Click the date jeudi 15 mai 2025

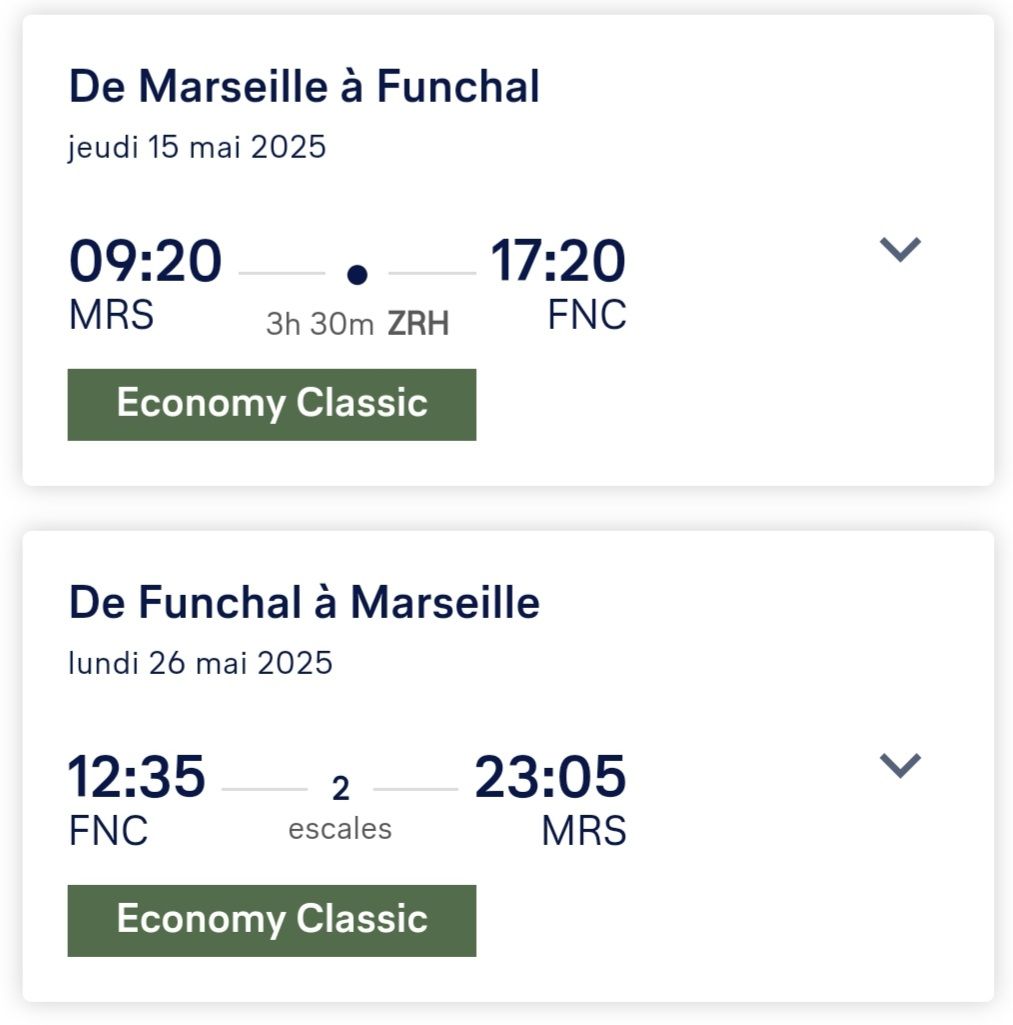pyautogui.click(x=197, y=148)
